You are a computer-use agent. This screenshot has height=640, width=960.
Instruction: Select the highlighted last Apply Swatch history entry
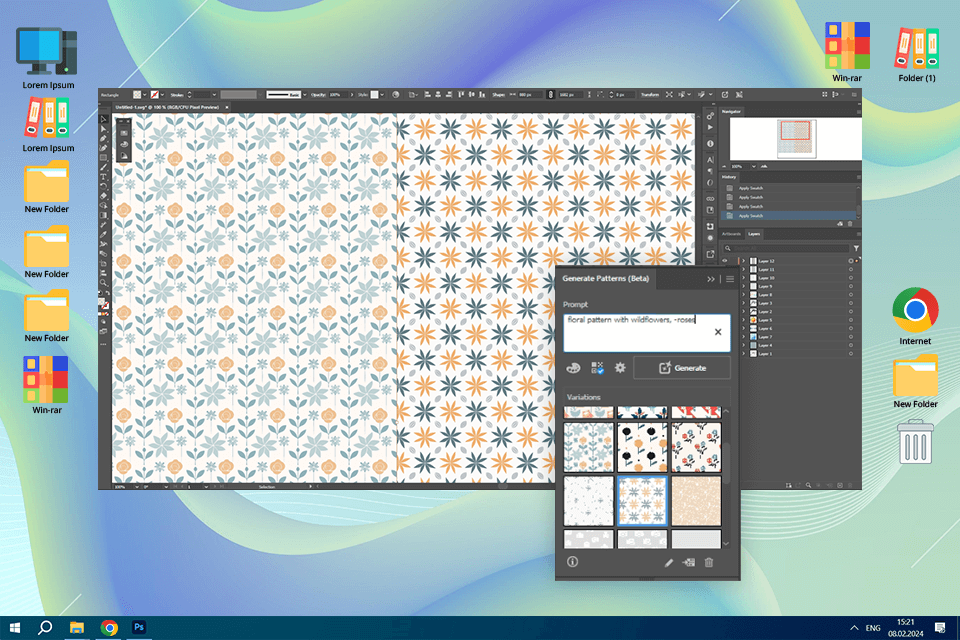[790, 216]
